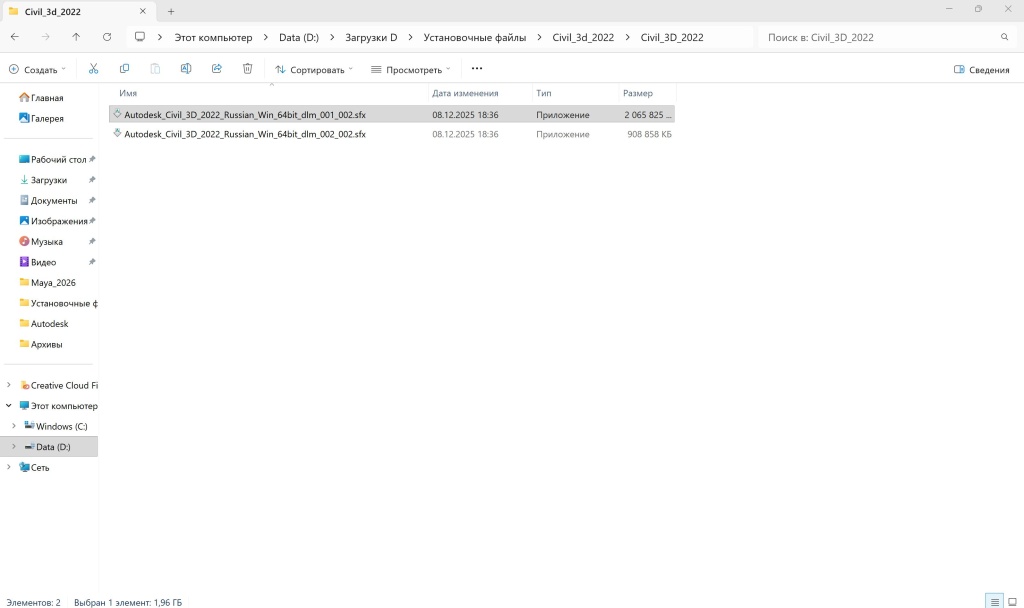
Task: Click the Share icon in toolbar
Action: click(216, 69)
